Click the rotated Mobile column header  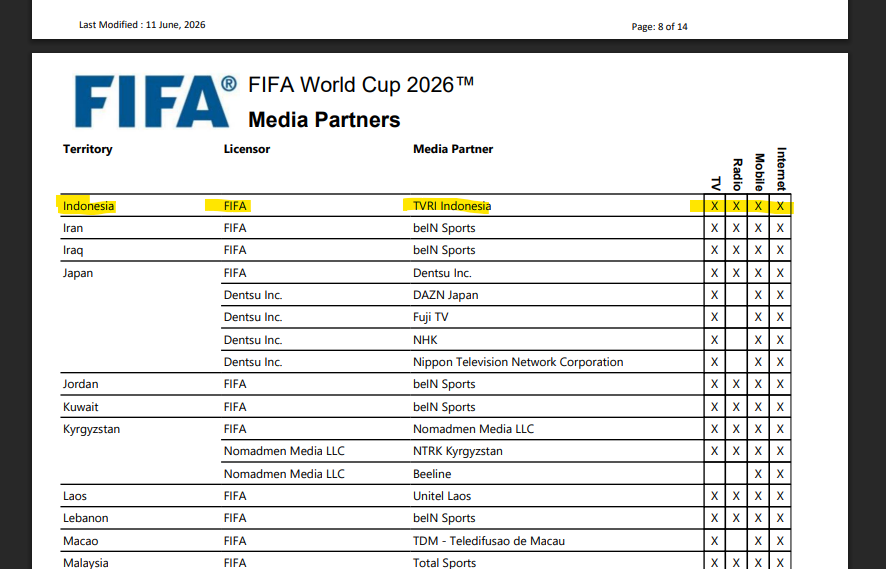(x=759, y=172)
